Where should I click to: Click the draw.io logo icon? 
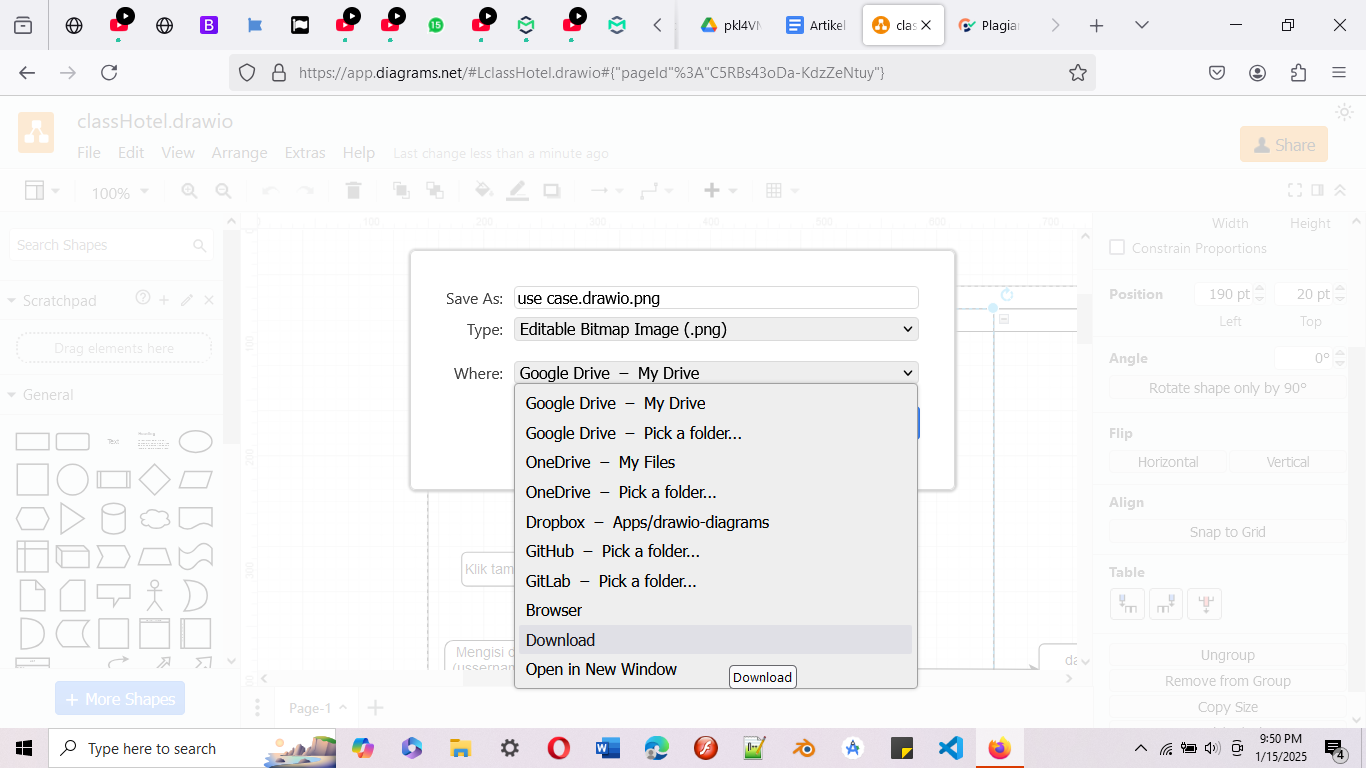[36, 133]
